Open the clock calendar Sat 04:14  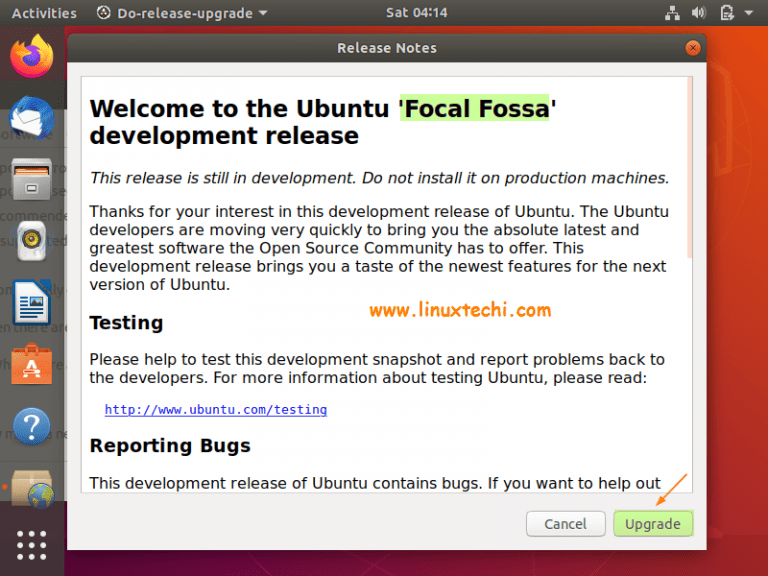[416, 13]
